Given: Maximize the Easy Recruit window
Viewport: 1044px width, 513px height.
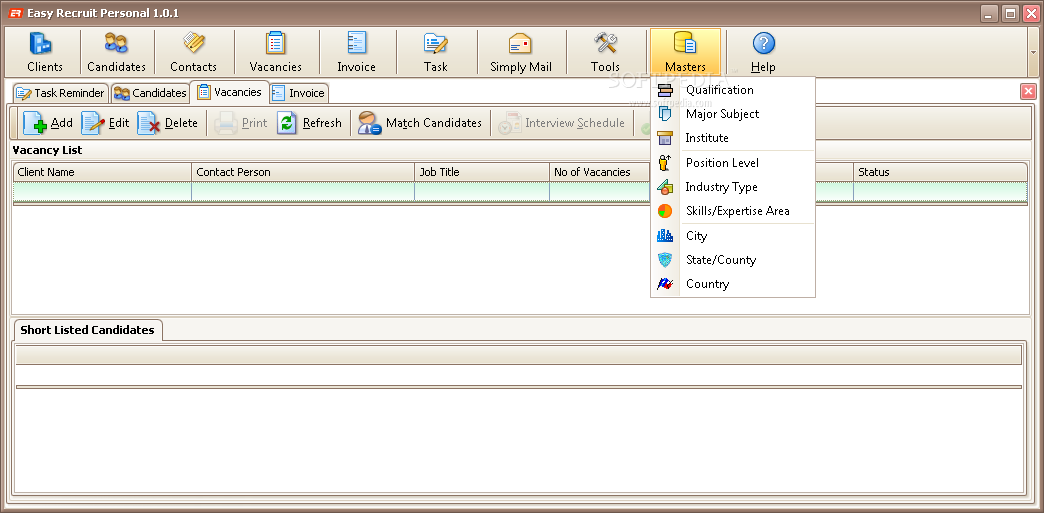Looking at the screenshot, I should pos(1010,13).
